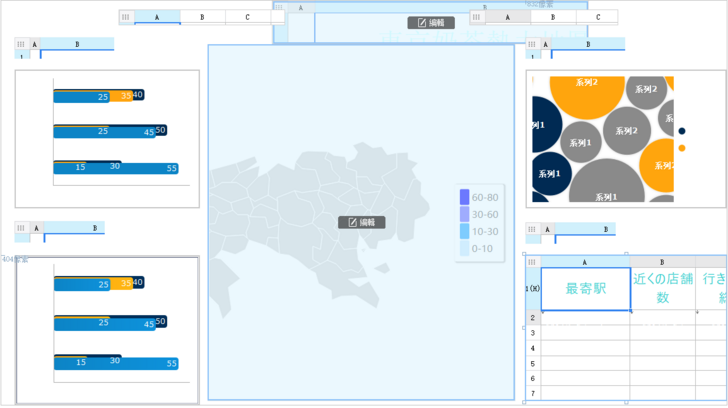The height and width of the screenshot is (408, 728).
Task: Select column C in the top-left table
Action: pyautogui.click(x=247, y=17)
